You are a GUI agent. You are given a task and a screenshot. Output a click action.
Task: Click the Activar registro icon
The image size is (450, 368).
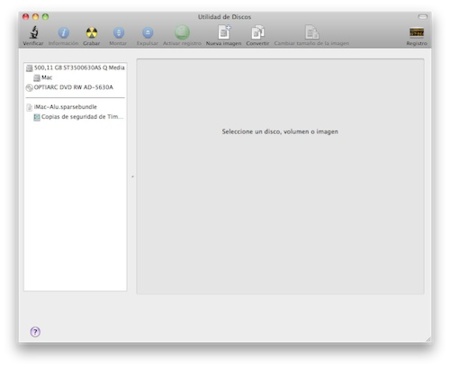pos(182,32)
